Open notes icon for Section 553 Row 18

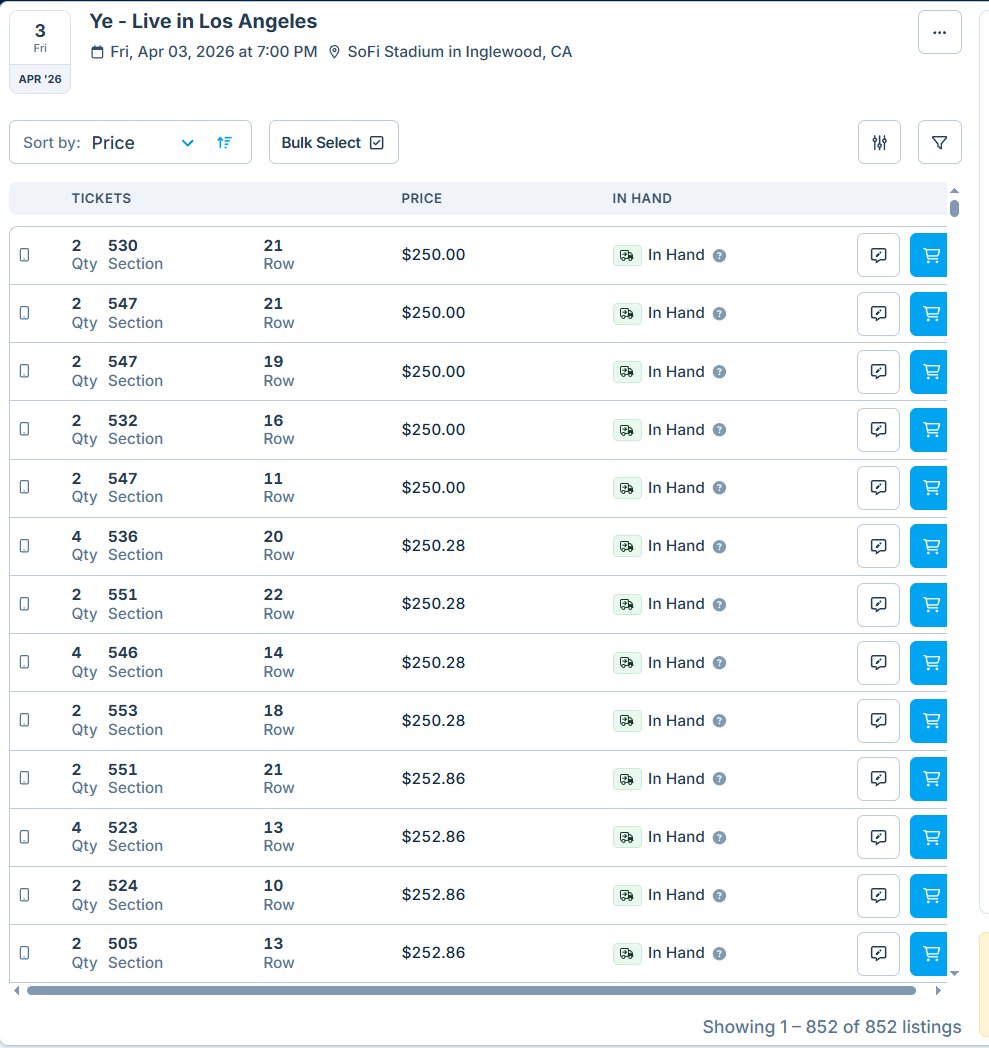tap(878, 720)
